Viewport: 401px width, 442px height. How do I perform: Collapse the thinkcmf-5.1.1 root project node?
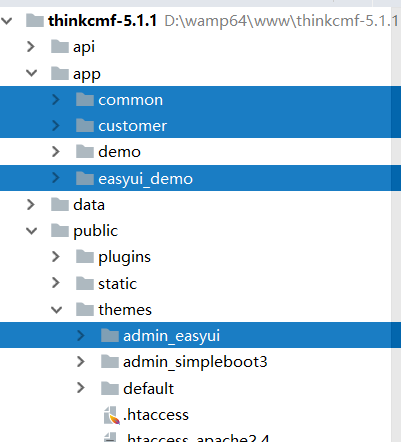click(x=7, y=21)
